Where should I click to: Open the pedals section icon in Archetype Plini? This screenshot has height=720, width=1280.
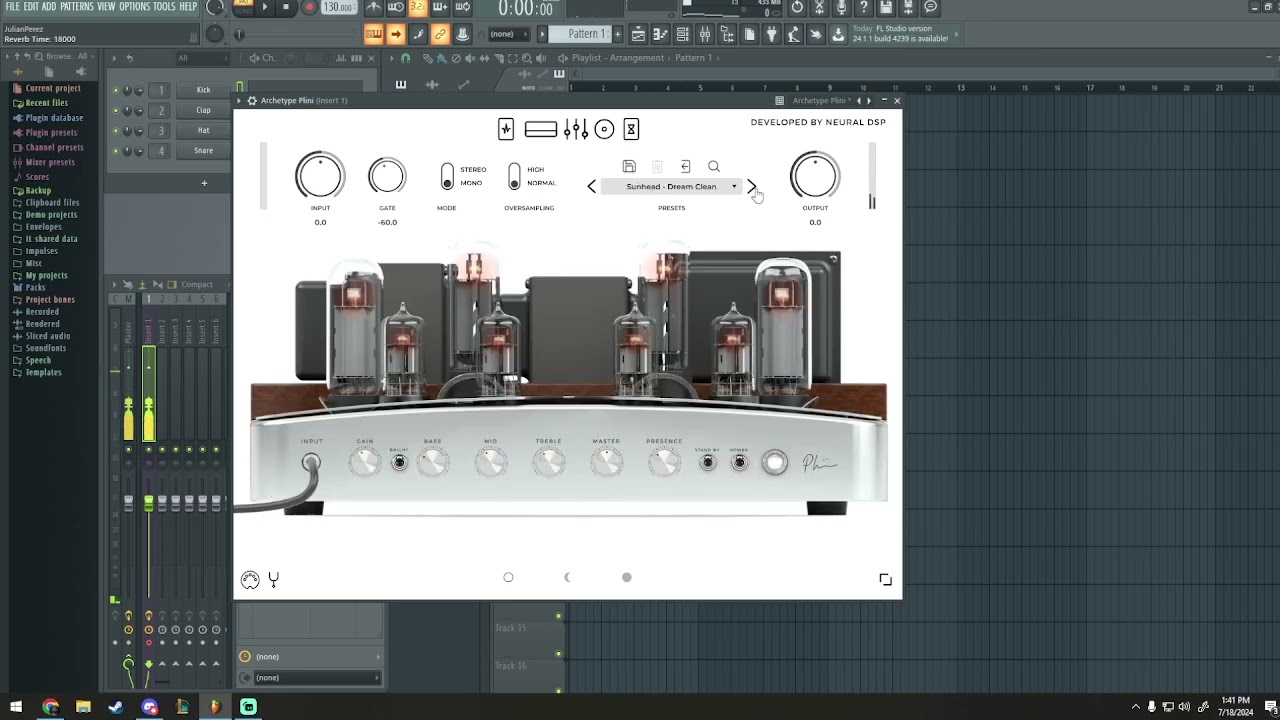tap(506, 129)
